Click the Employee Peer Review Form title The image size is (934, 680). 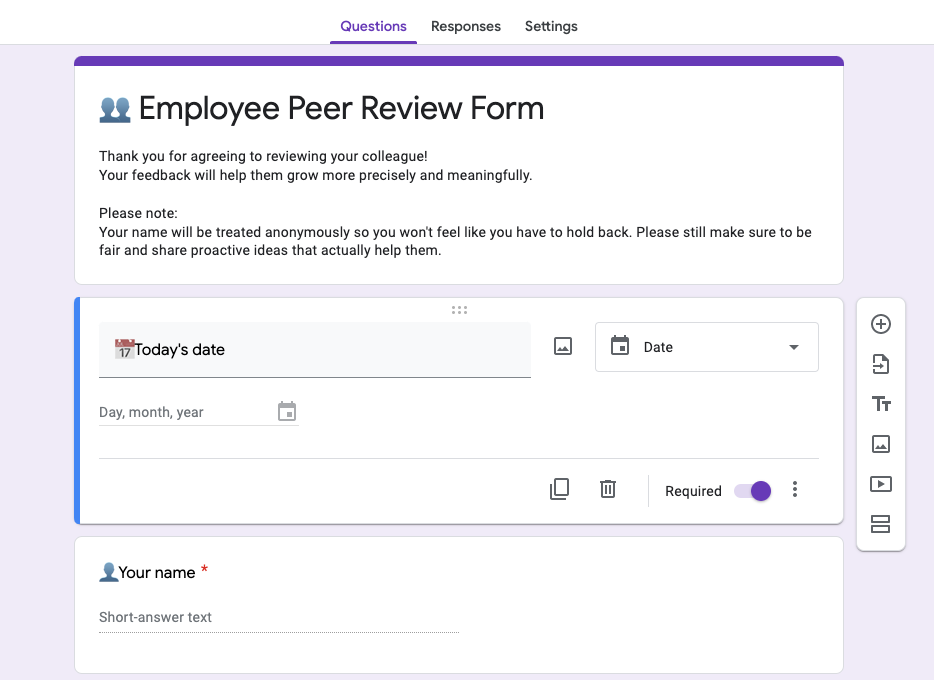[341, 108]
